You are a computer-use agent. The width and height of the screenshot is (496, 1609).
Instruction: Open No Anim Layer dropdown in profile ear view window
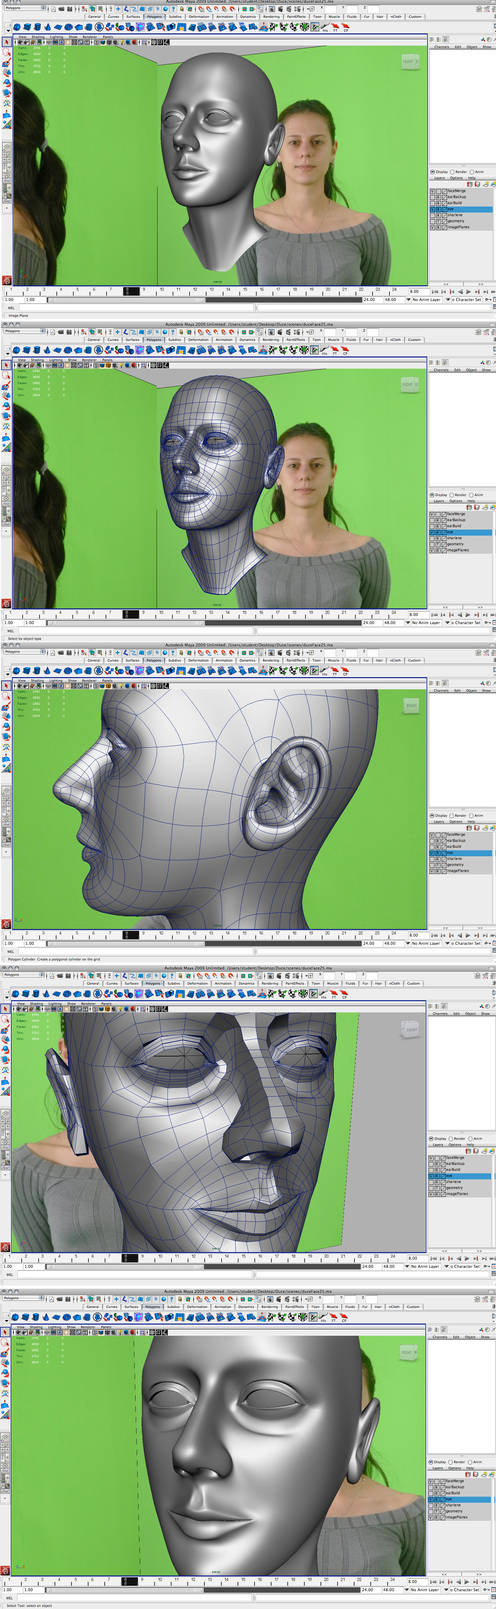pos(425,944)
